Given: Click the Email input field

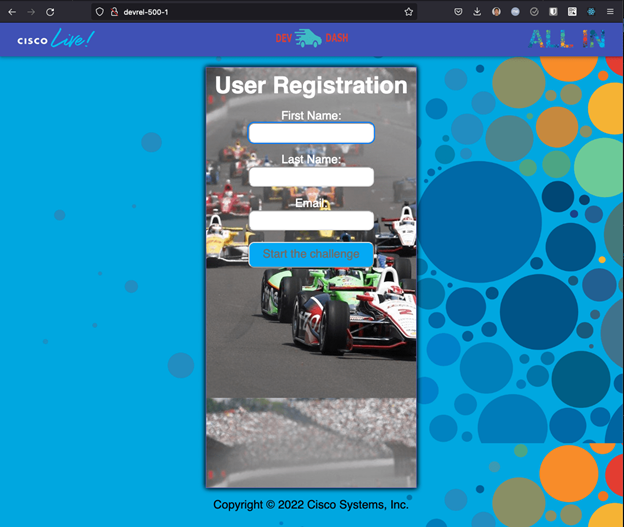Looking at the screenshot, I should 311,221.
